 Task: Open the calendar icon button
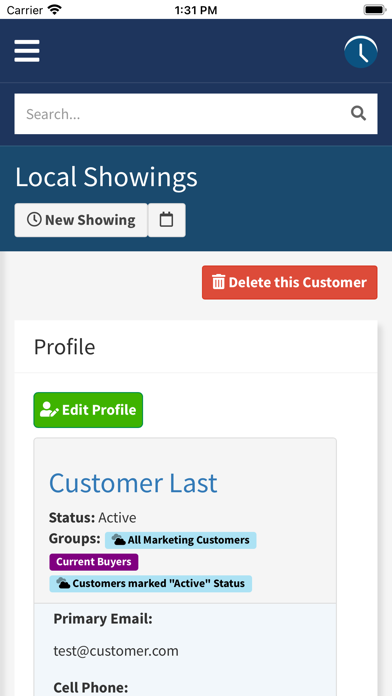click(166, 220)
